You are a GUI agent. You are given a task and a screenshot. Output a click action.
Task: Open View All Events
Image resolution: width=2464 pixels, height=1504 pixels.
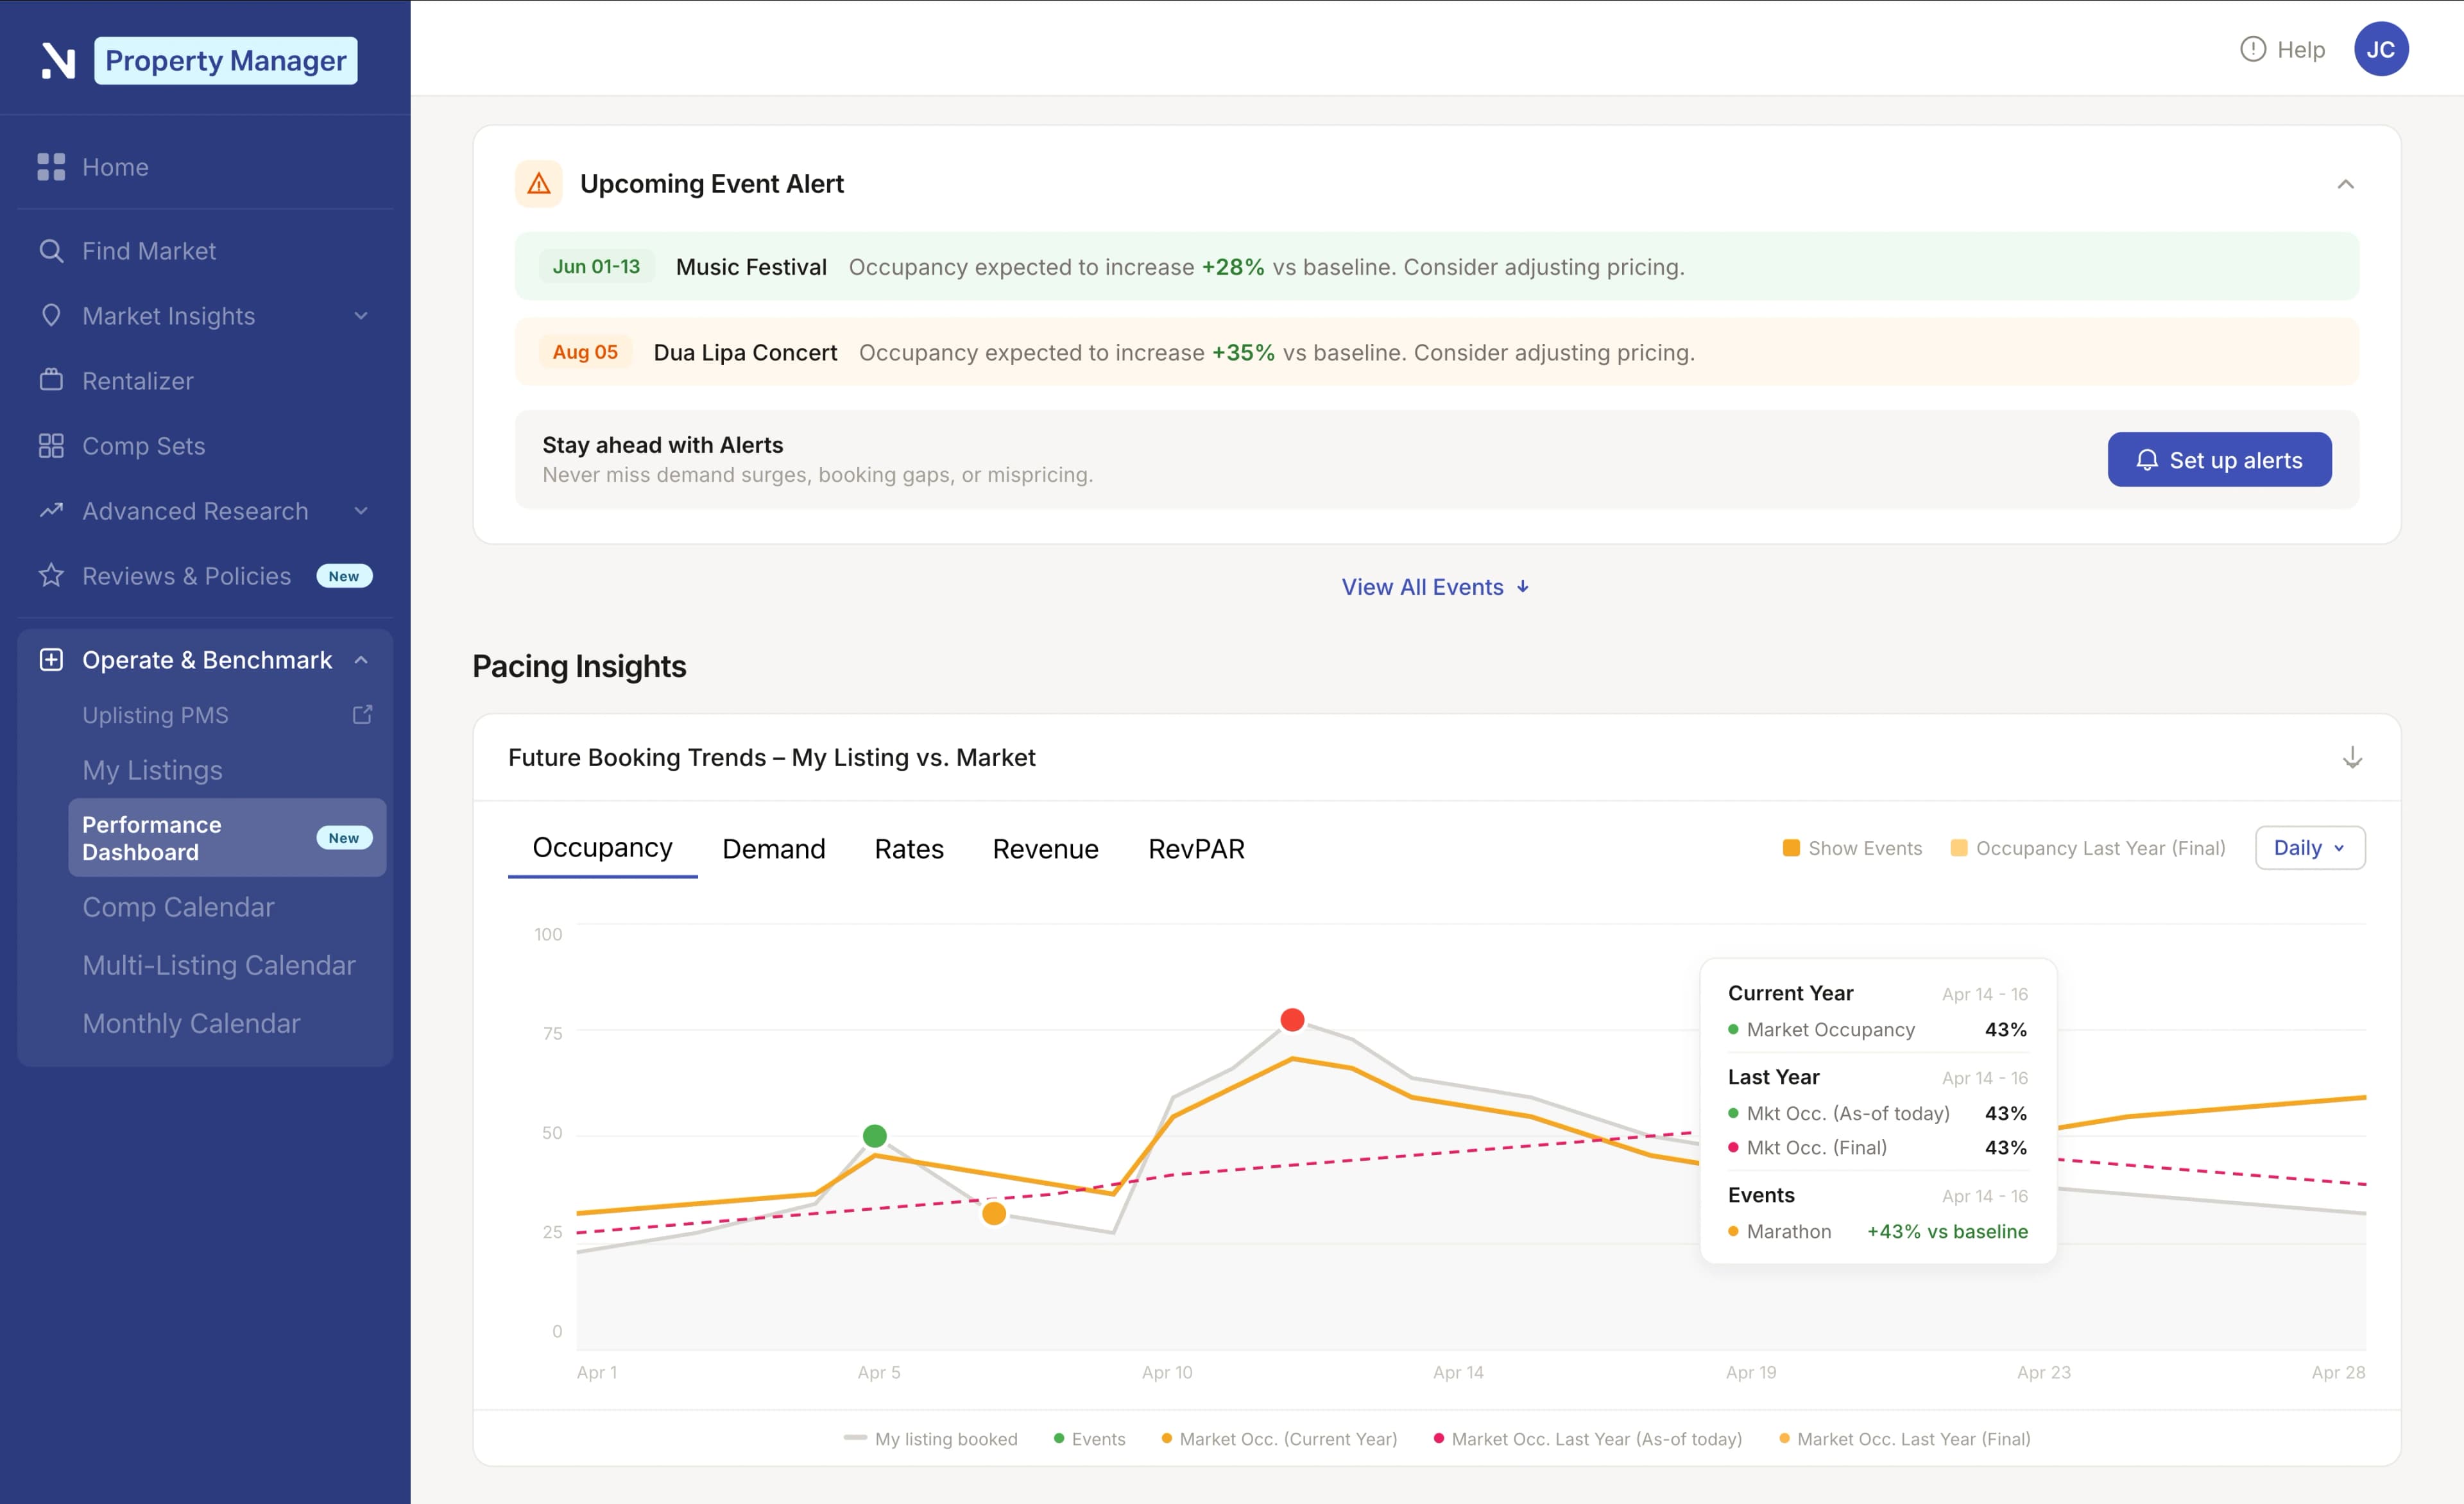click(1434, 587)
